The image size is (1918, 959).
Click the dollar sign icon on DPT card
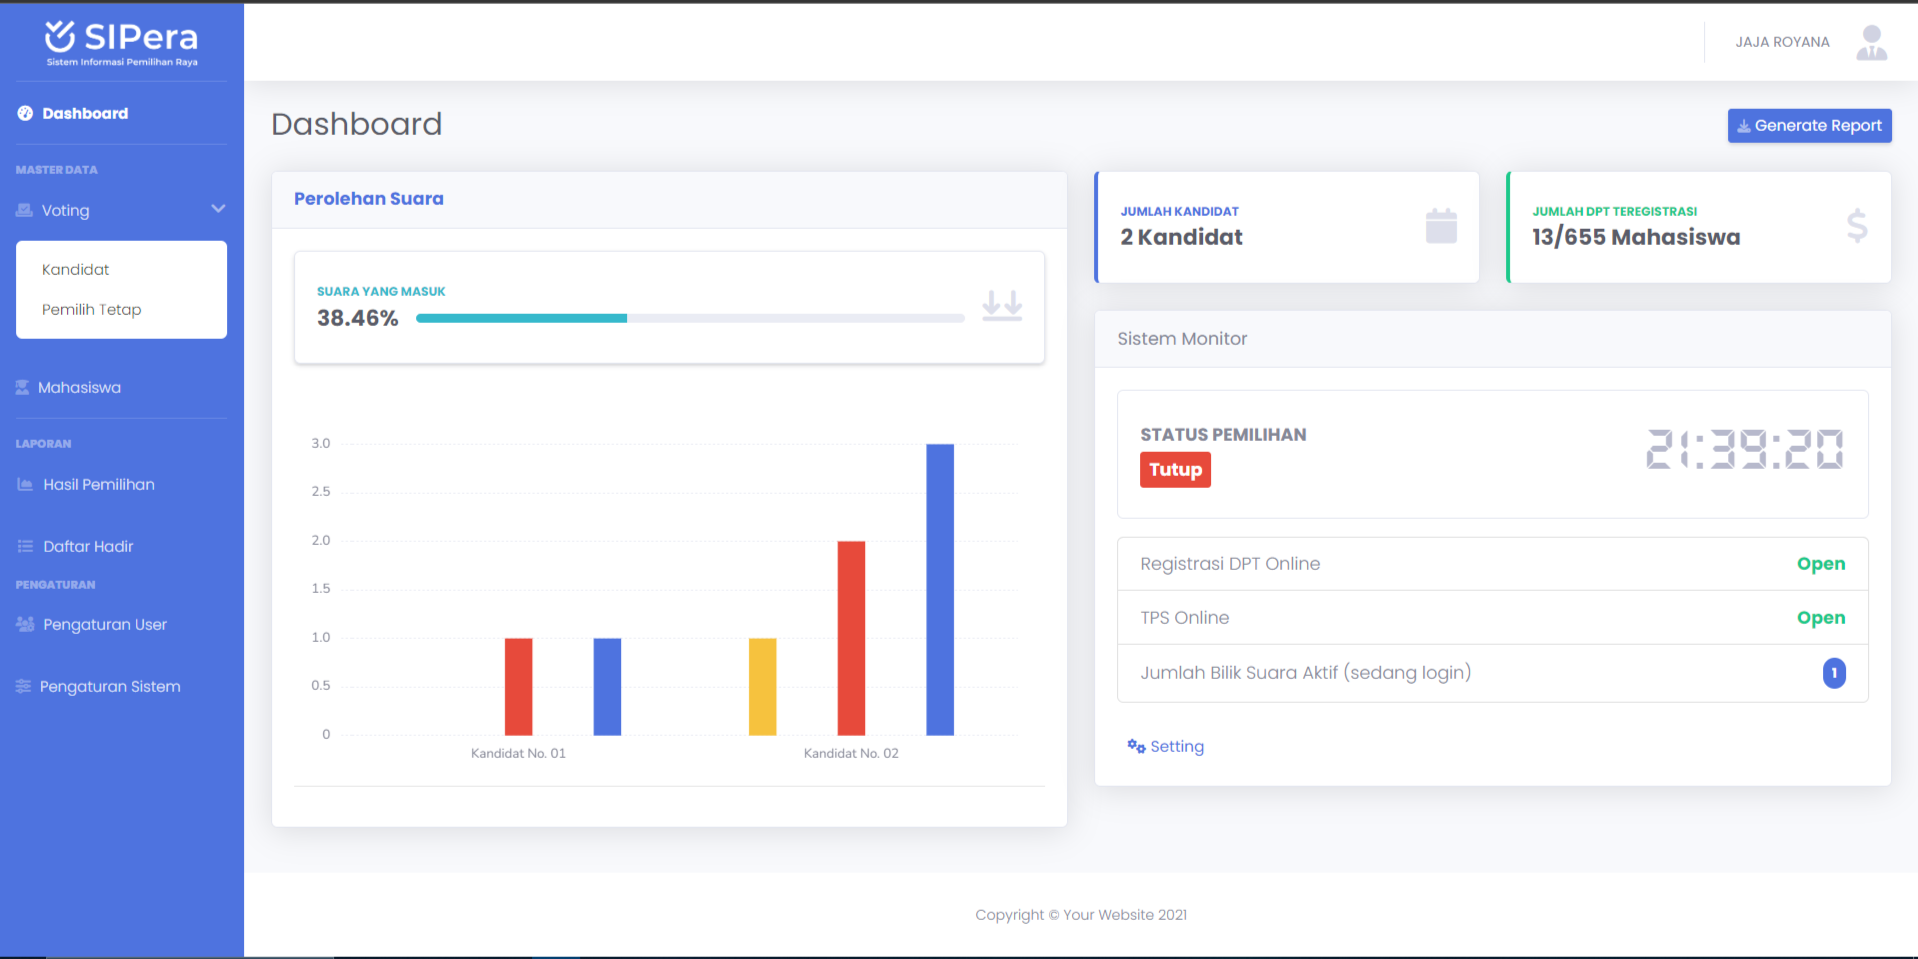tap(1856, 227)
